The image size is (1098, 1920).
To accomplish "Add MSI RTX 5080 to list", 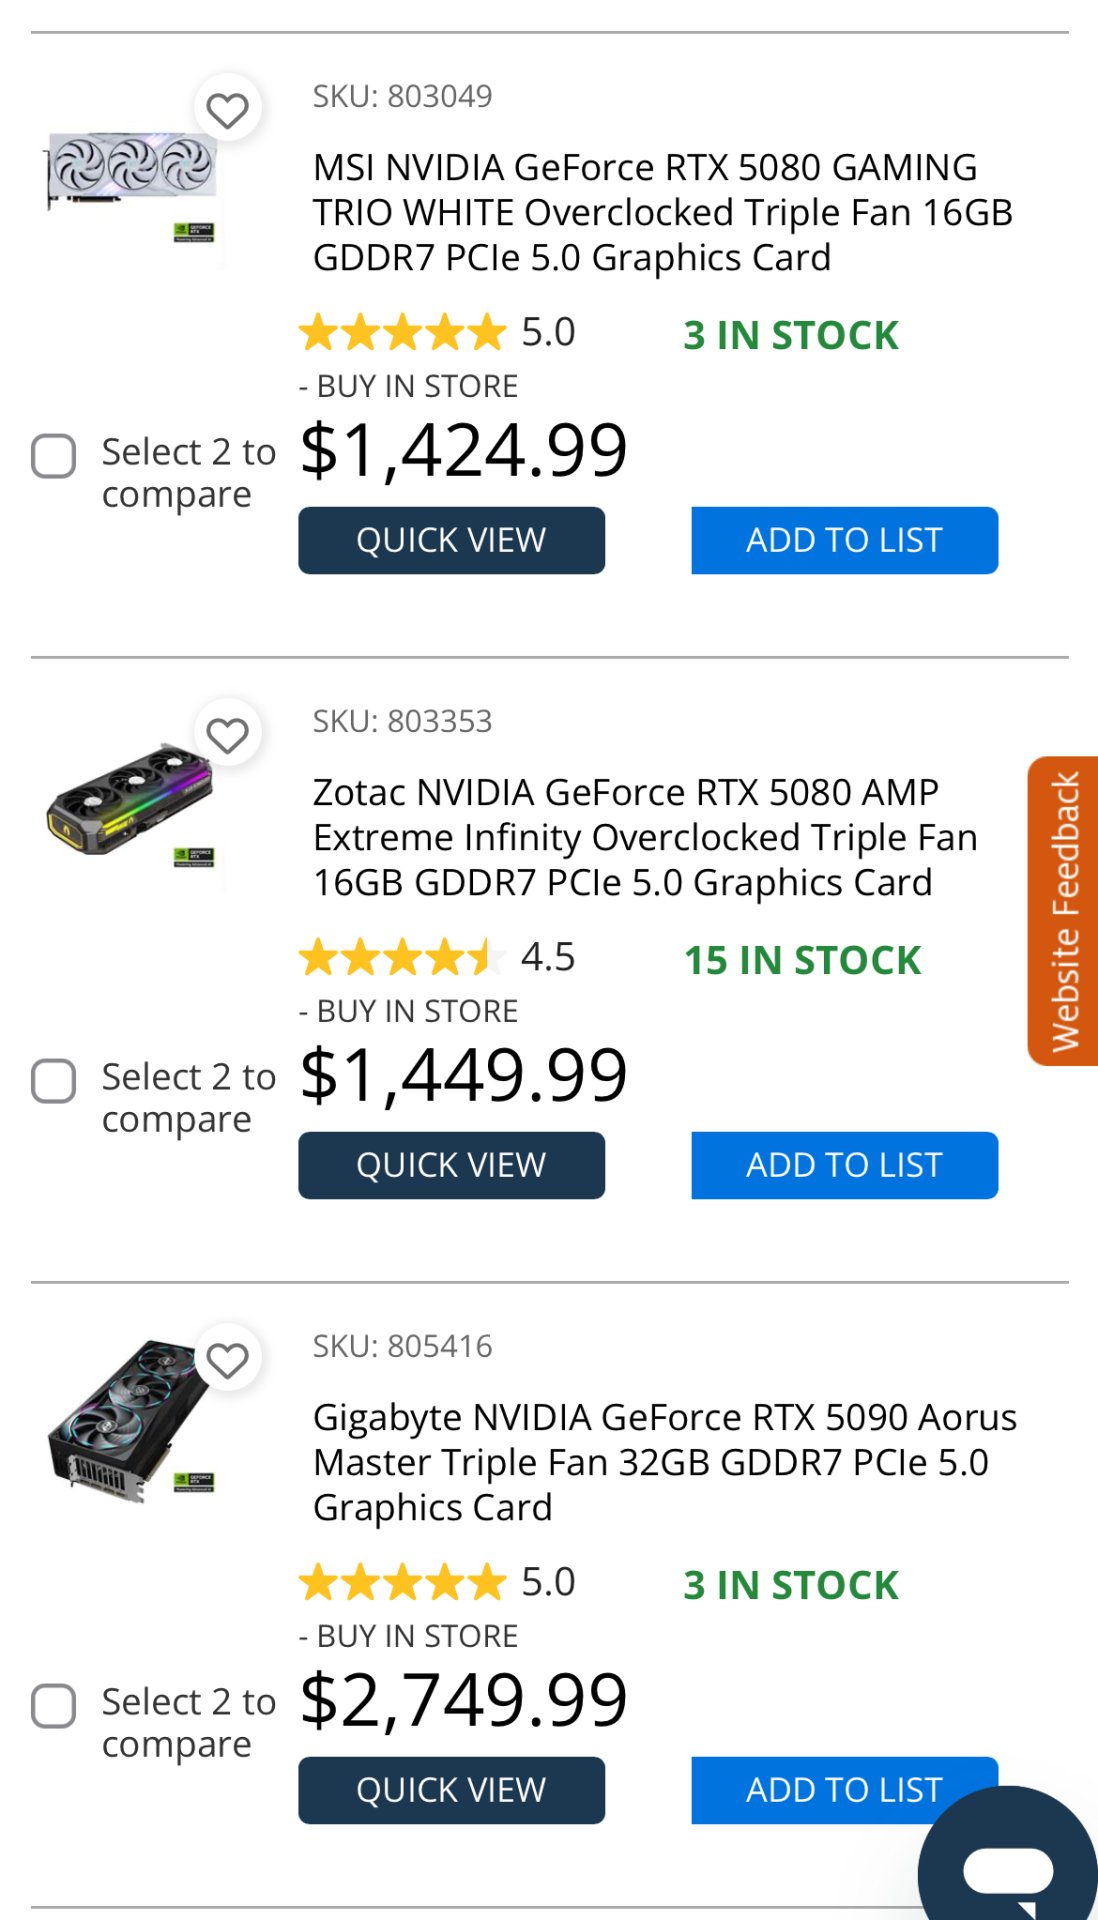I will (844, 541).
